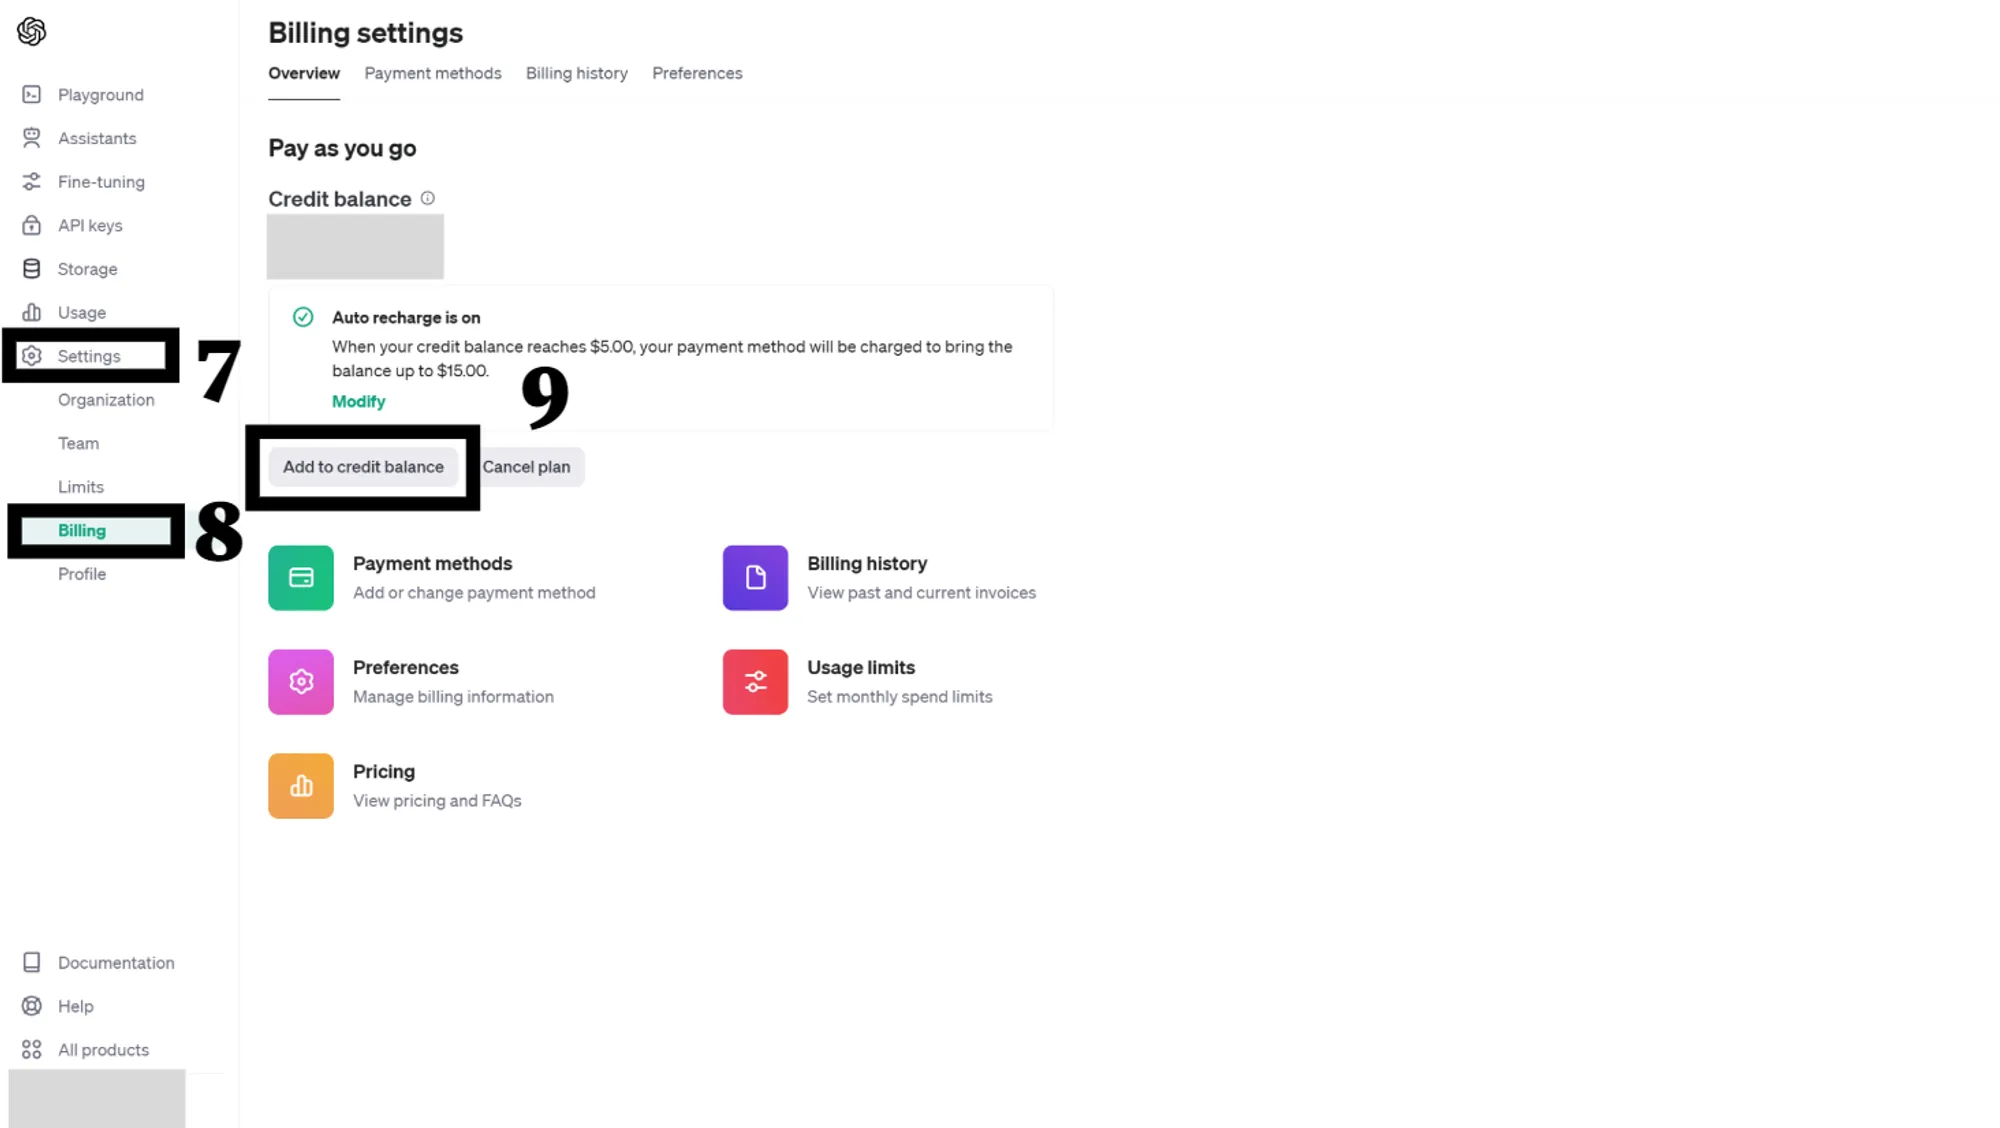Click the green Modify link
Image resolution: width=2000 pixels, height=1128 pixels.
[358, 401]
